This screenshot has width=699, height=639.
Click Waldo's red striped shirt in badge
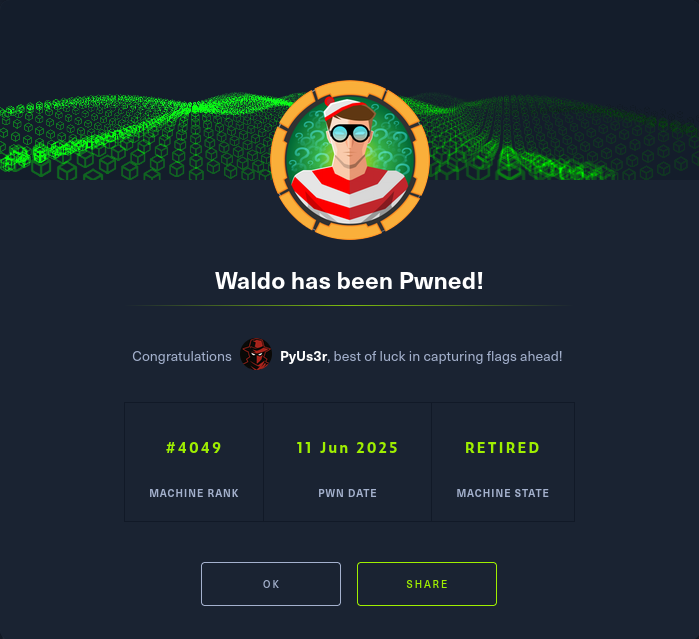click(350, 194)
